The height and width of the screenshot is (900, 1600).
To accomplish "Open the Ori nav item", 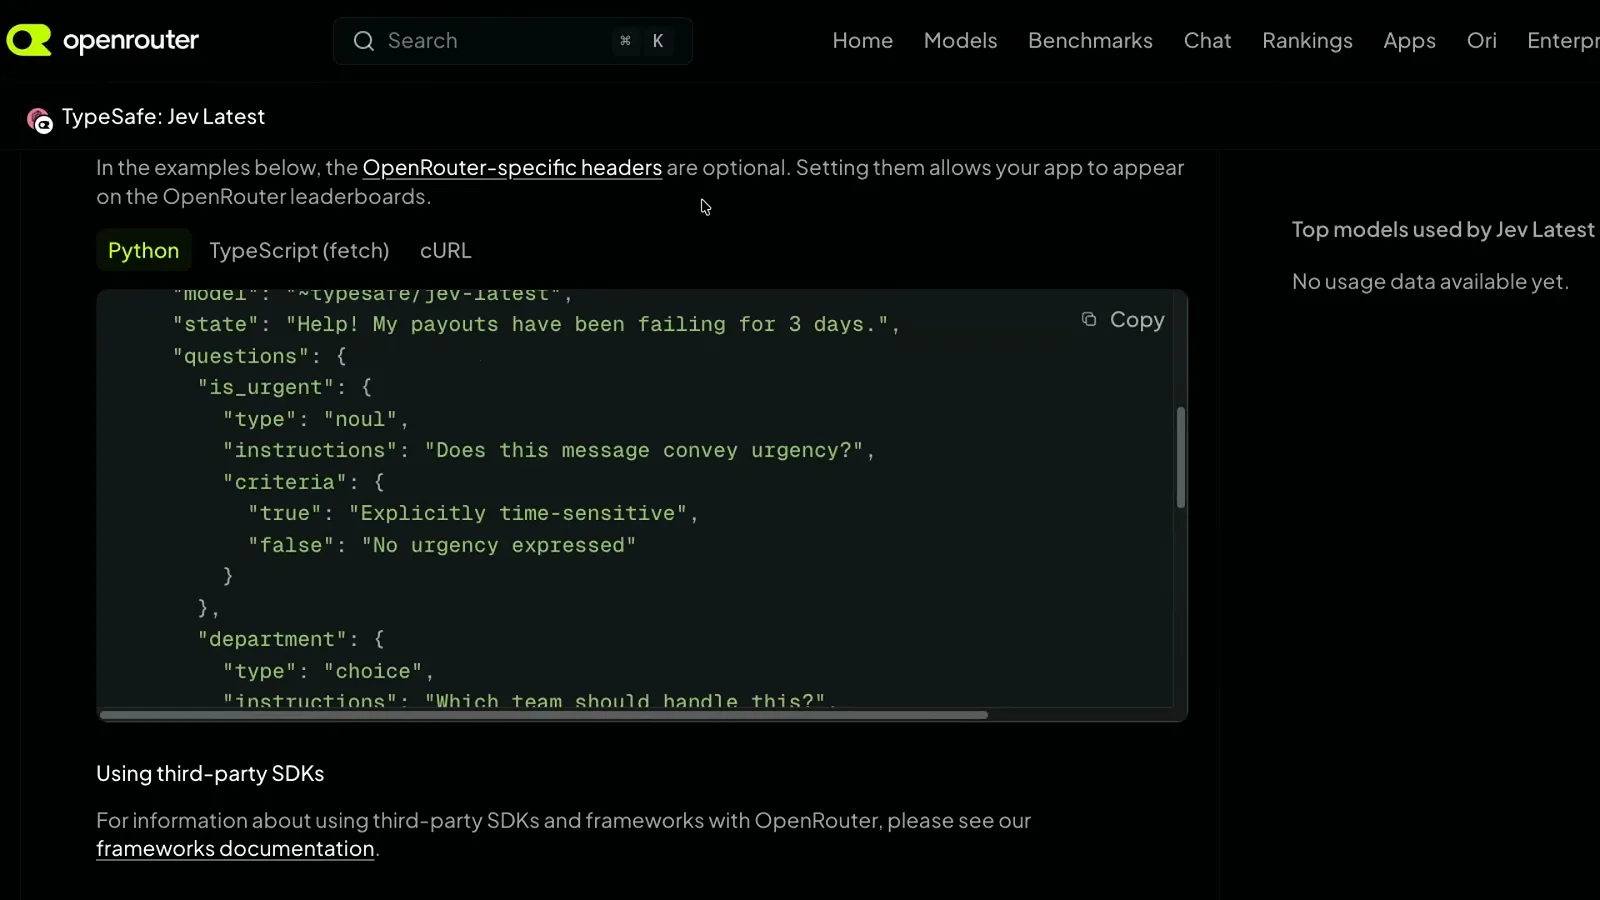I will tap(1481, 41).
